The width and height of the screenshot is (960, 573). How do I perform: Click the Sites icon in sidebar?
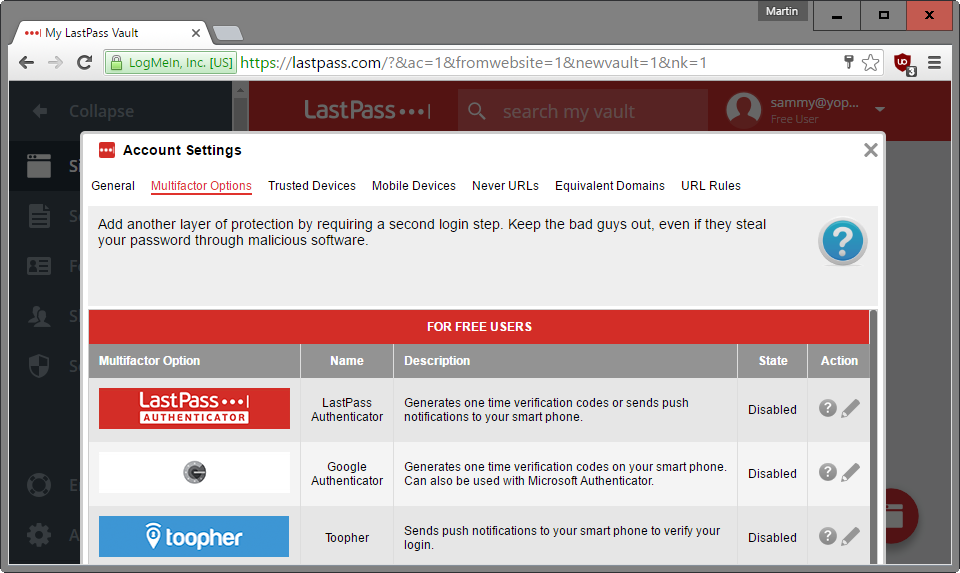[x=39, y=165]
